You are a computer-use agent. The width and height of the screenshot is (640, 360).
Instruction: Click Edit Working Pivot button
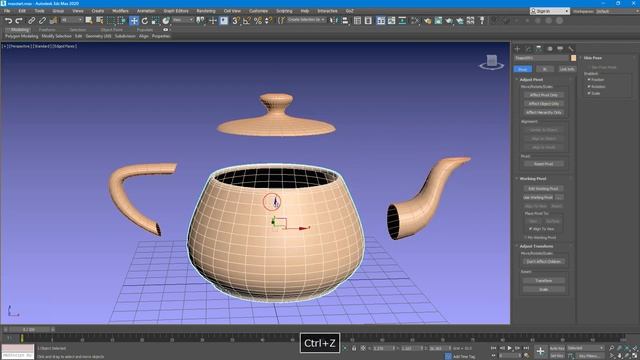click(x=544, y=189)
